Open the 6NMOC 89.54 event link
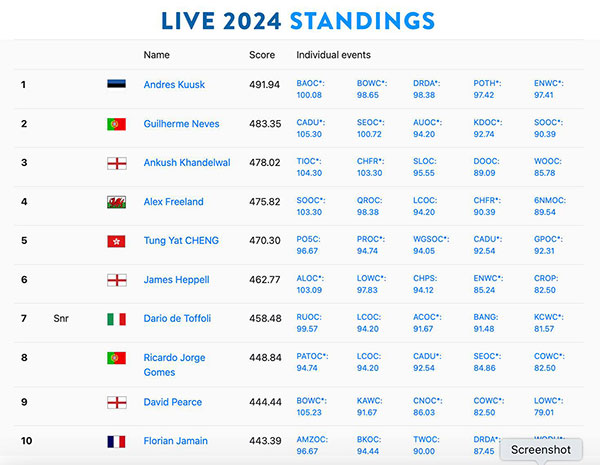 pyautogui.click(x=550, y=206)
